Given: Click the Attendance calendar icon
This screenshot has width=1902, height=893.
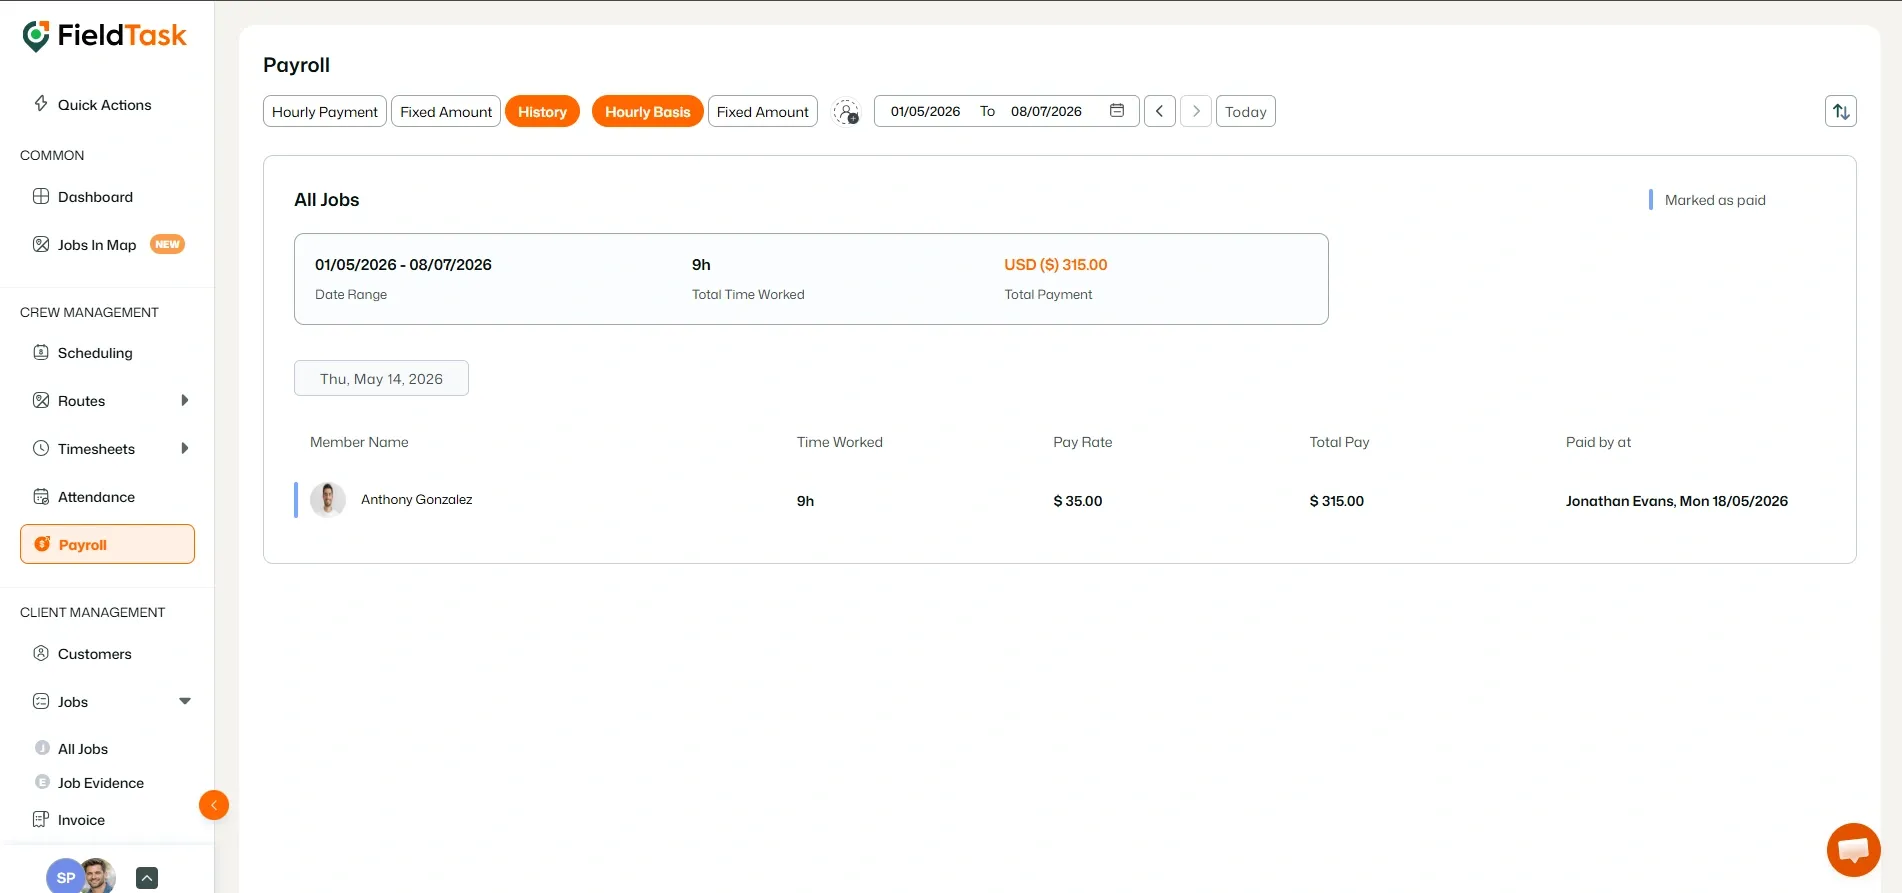Looking at the screenshot, I should tap(41, 496).
